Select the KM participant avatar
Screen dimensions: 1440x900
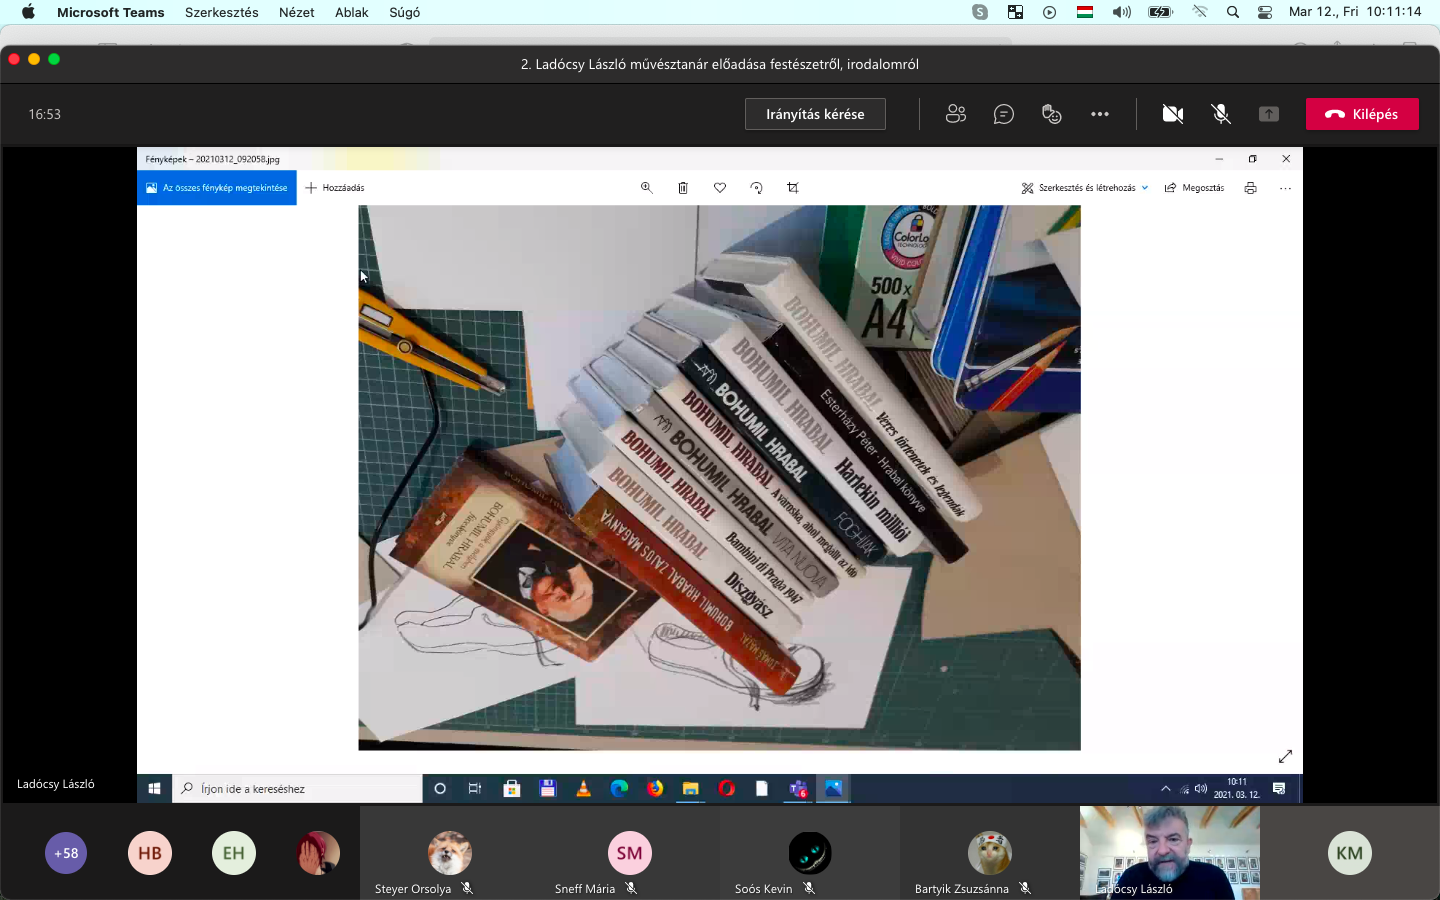pyautogui.click(x=1350, y=853)
